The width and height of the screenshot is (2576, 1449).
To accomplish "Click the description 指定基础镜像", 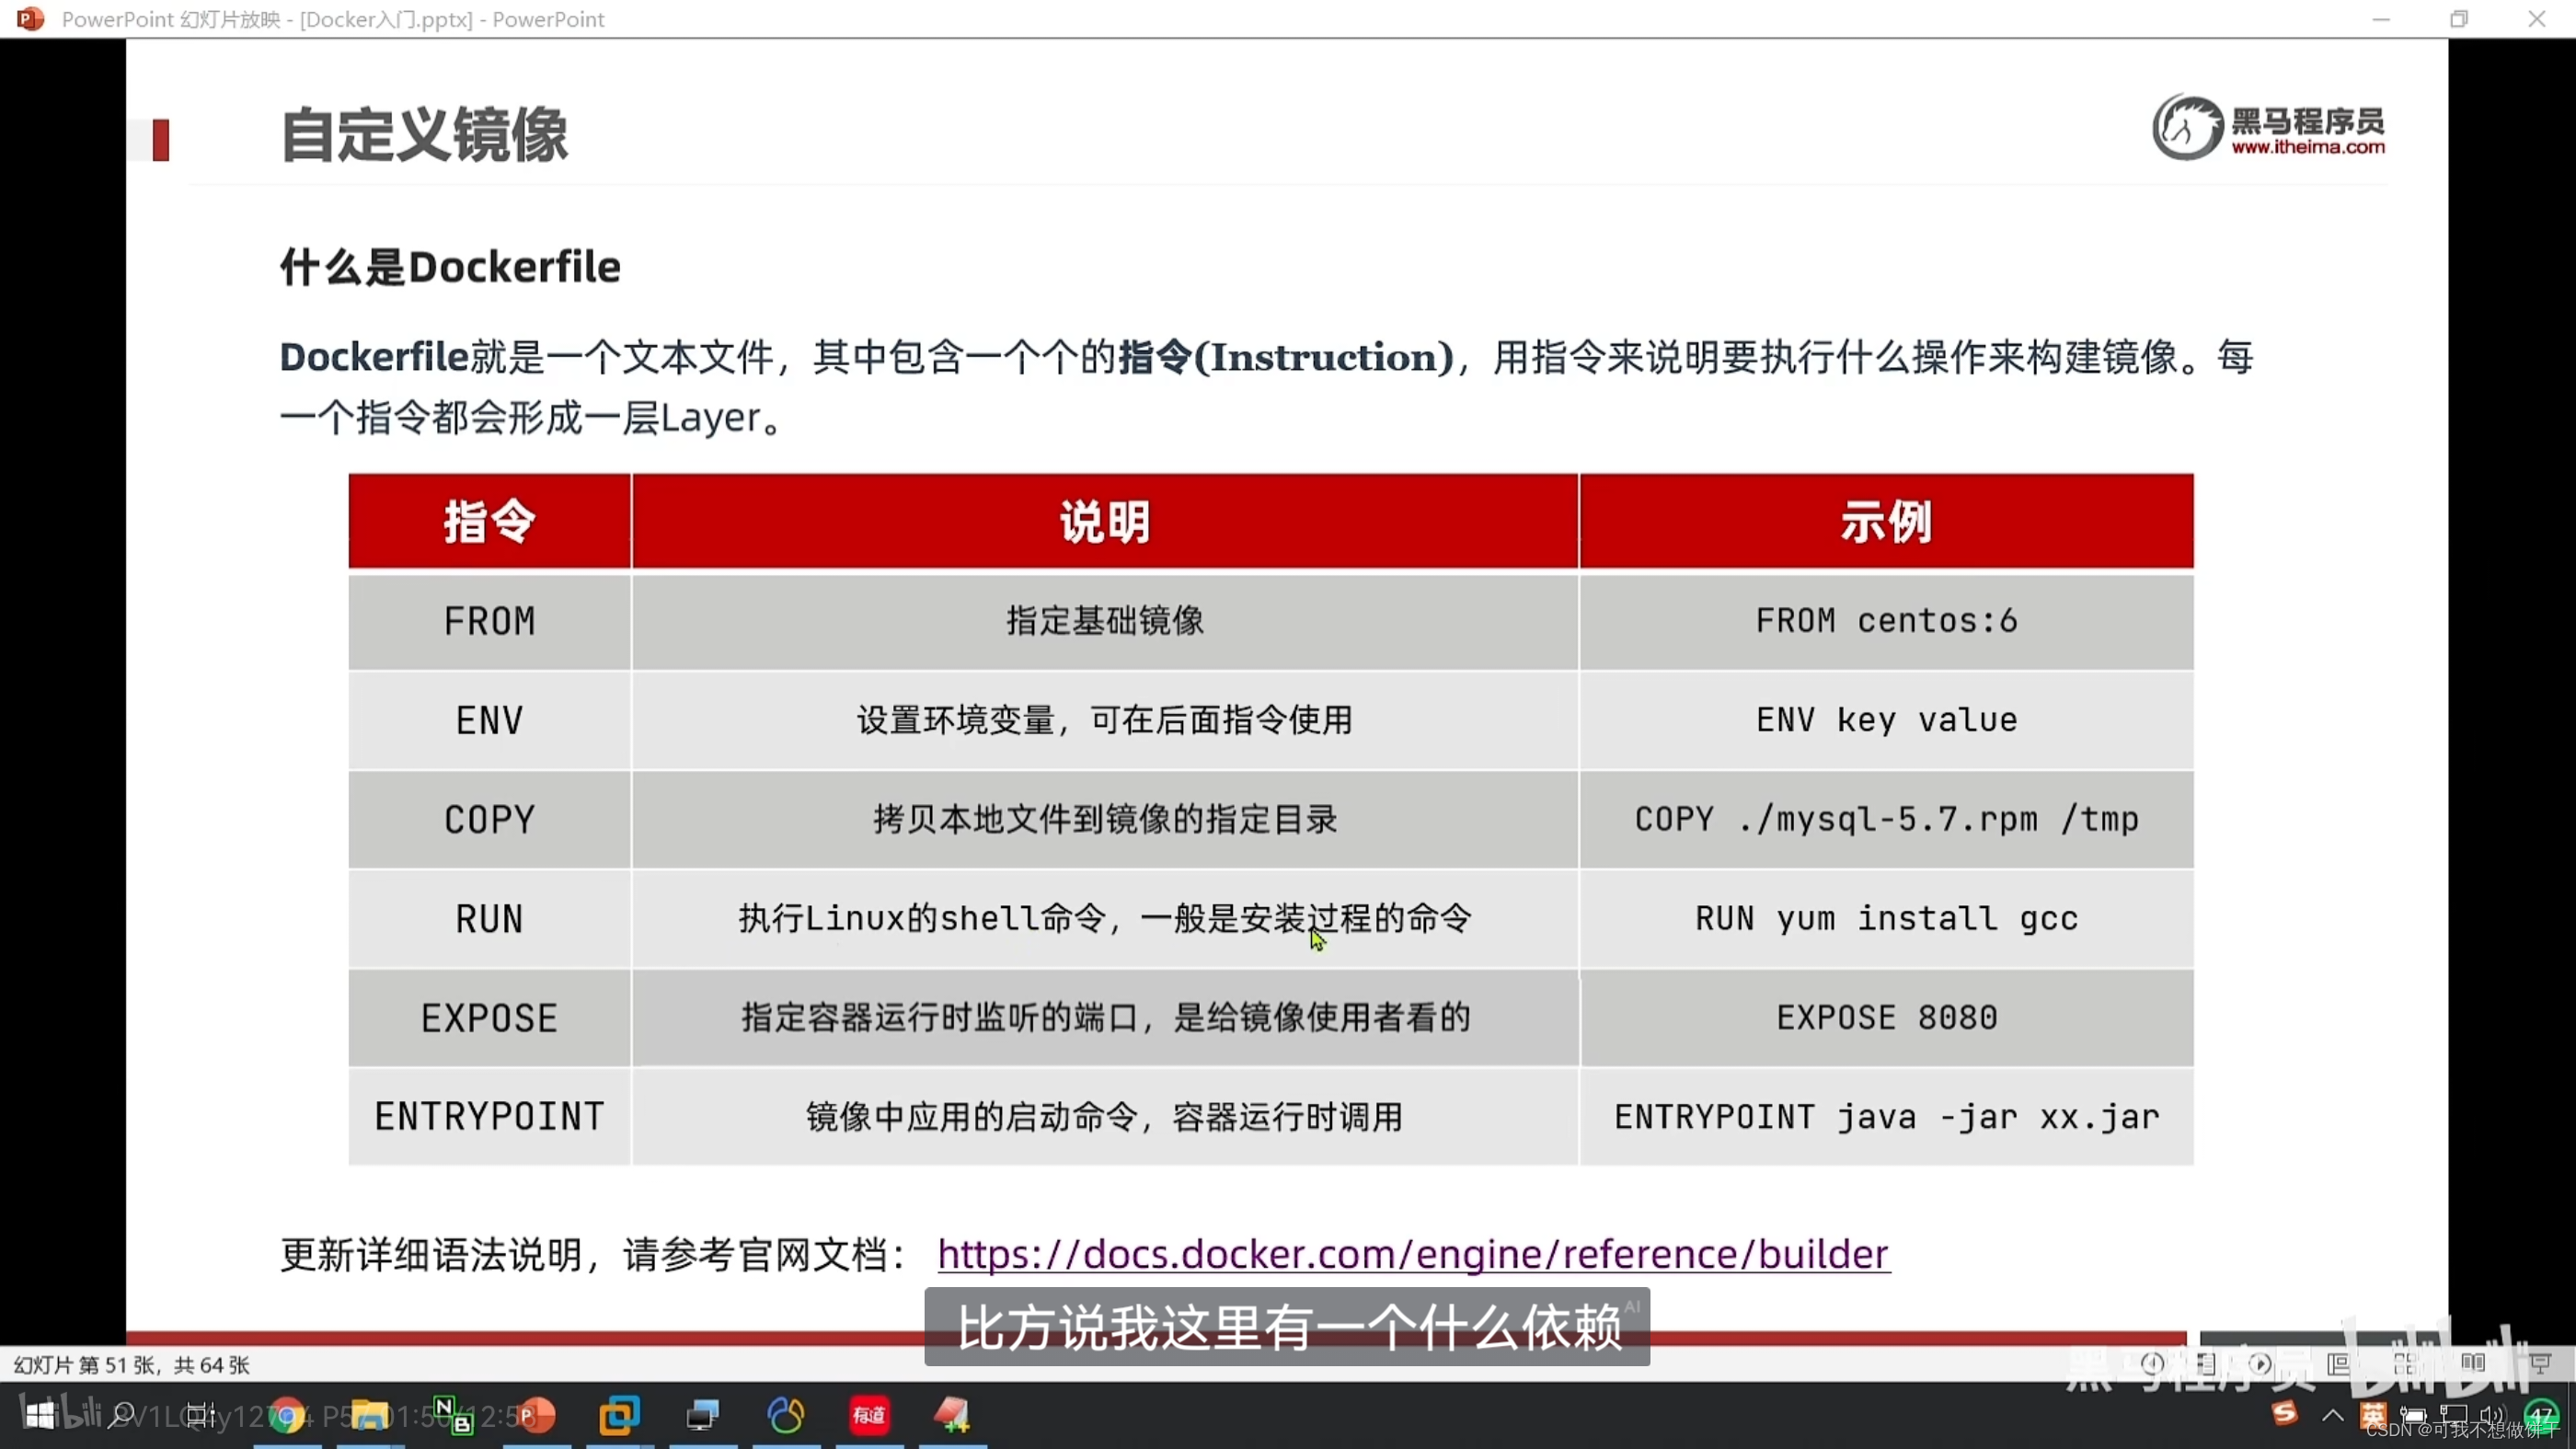I will pos(1105,621).
